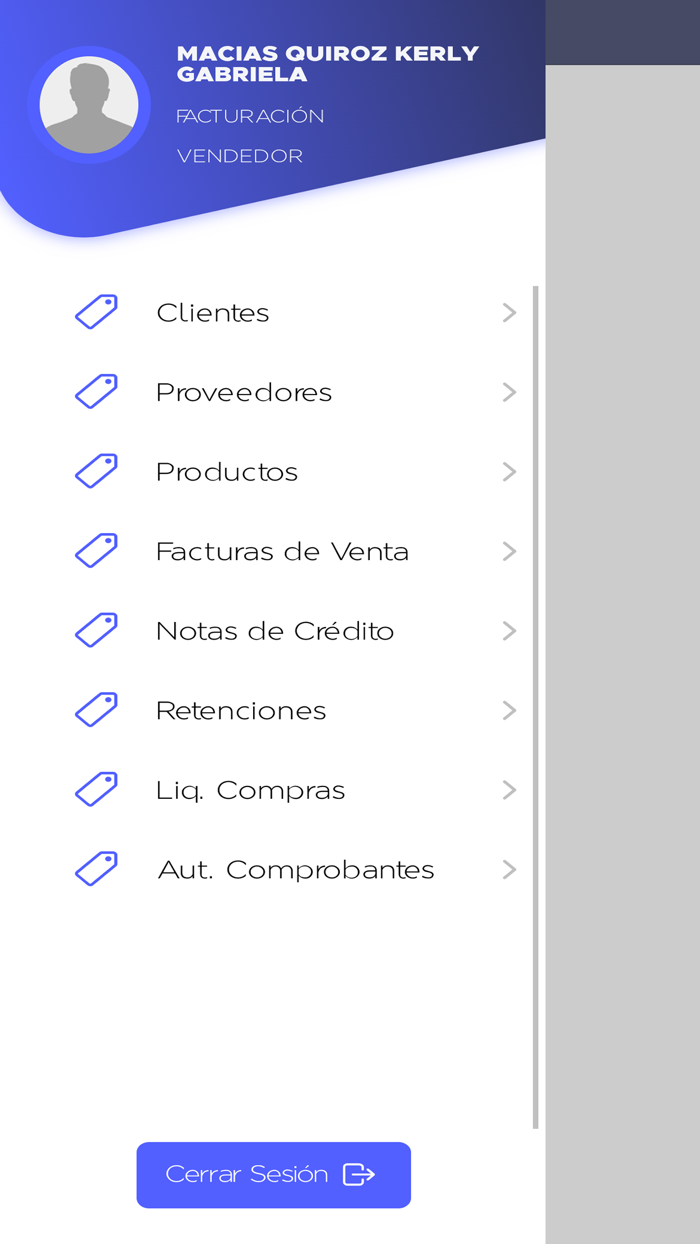Click the tag icon beside Liq. Compras
700x1244 pixels.
[95, 788]
